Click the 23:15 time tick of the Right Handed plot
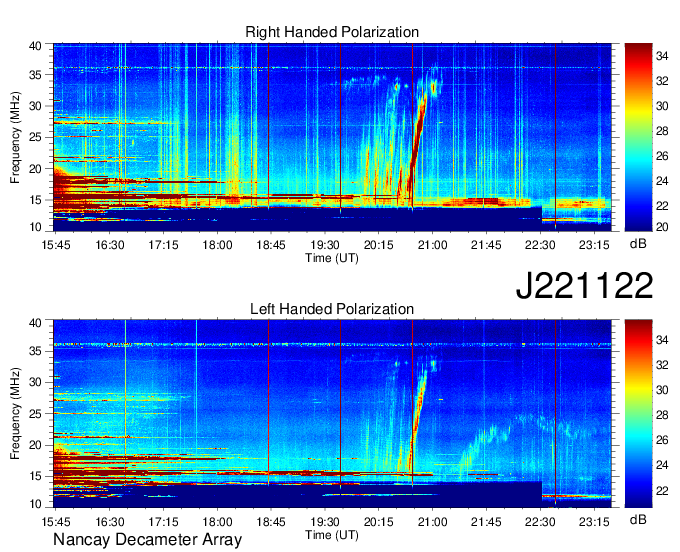The height and width of the screenshot is (552, 680). pyautogui.click(x=594, y=245)
